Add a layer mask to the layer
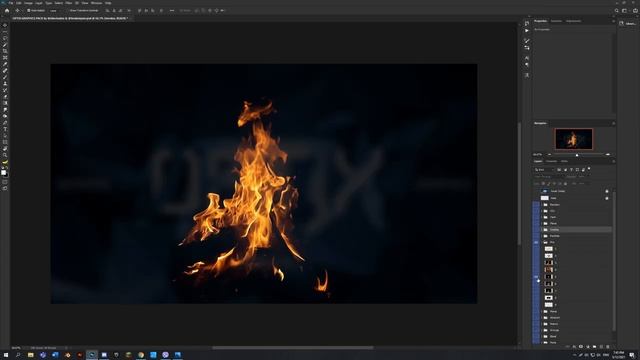This screenshot has height=360, width=640. 581,347
